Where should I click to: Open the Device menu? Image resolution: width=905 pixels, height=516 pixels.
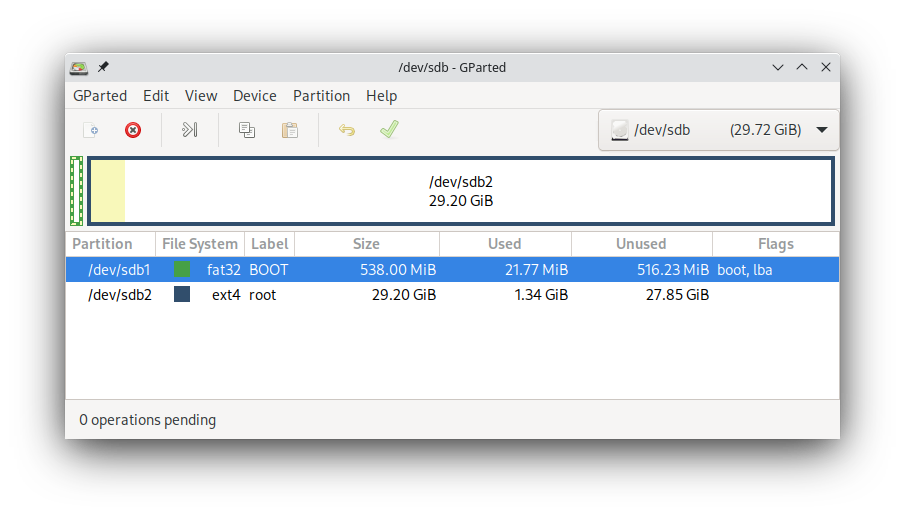255,96
